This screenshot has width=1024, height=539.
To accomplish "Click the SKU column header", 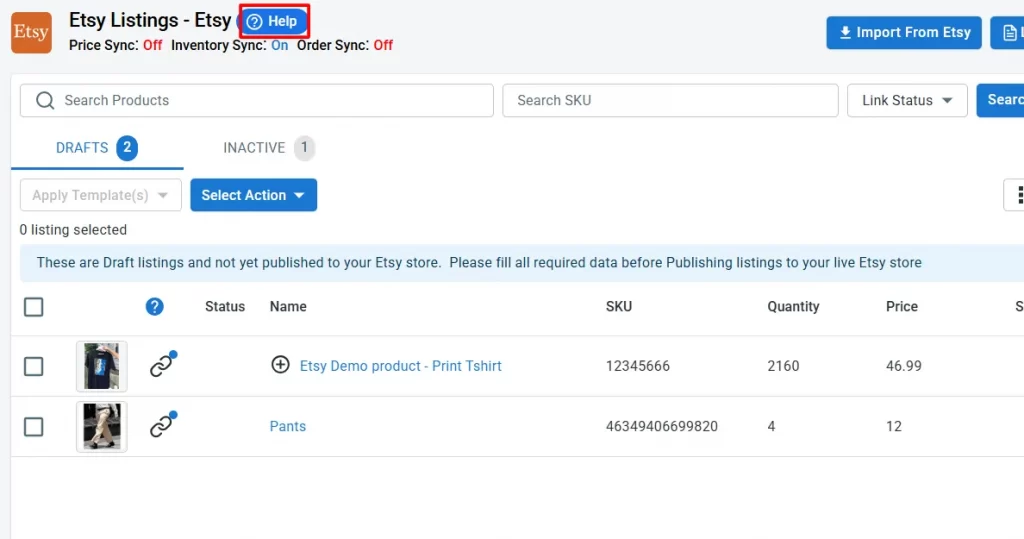I will click(618, 306).
